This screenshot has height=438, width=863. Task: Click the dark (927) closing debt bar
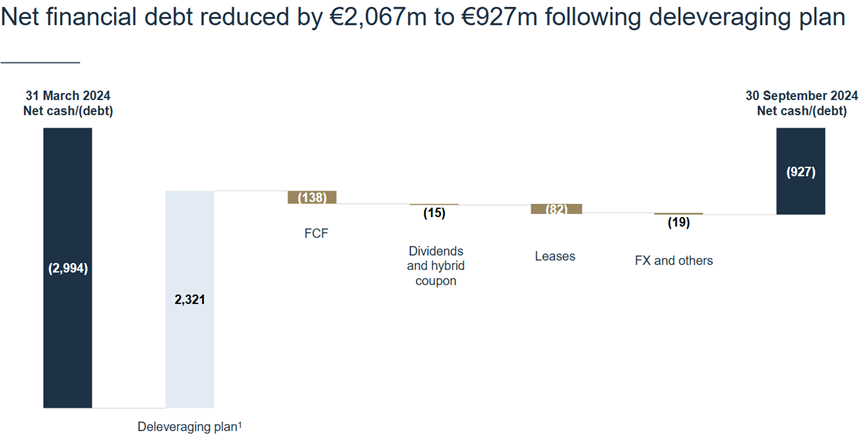pyautogui.click(x=800, y=171)
